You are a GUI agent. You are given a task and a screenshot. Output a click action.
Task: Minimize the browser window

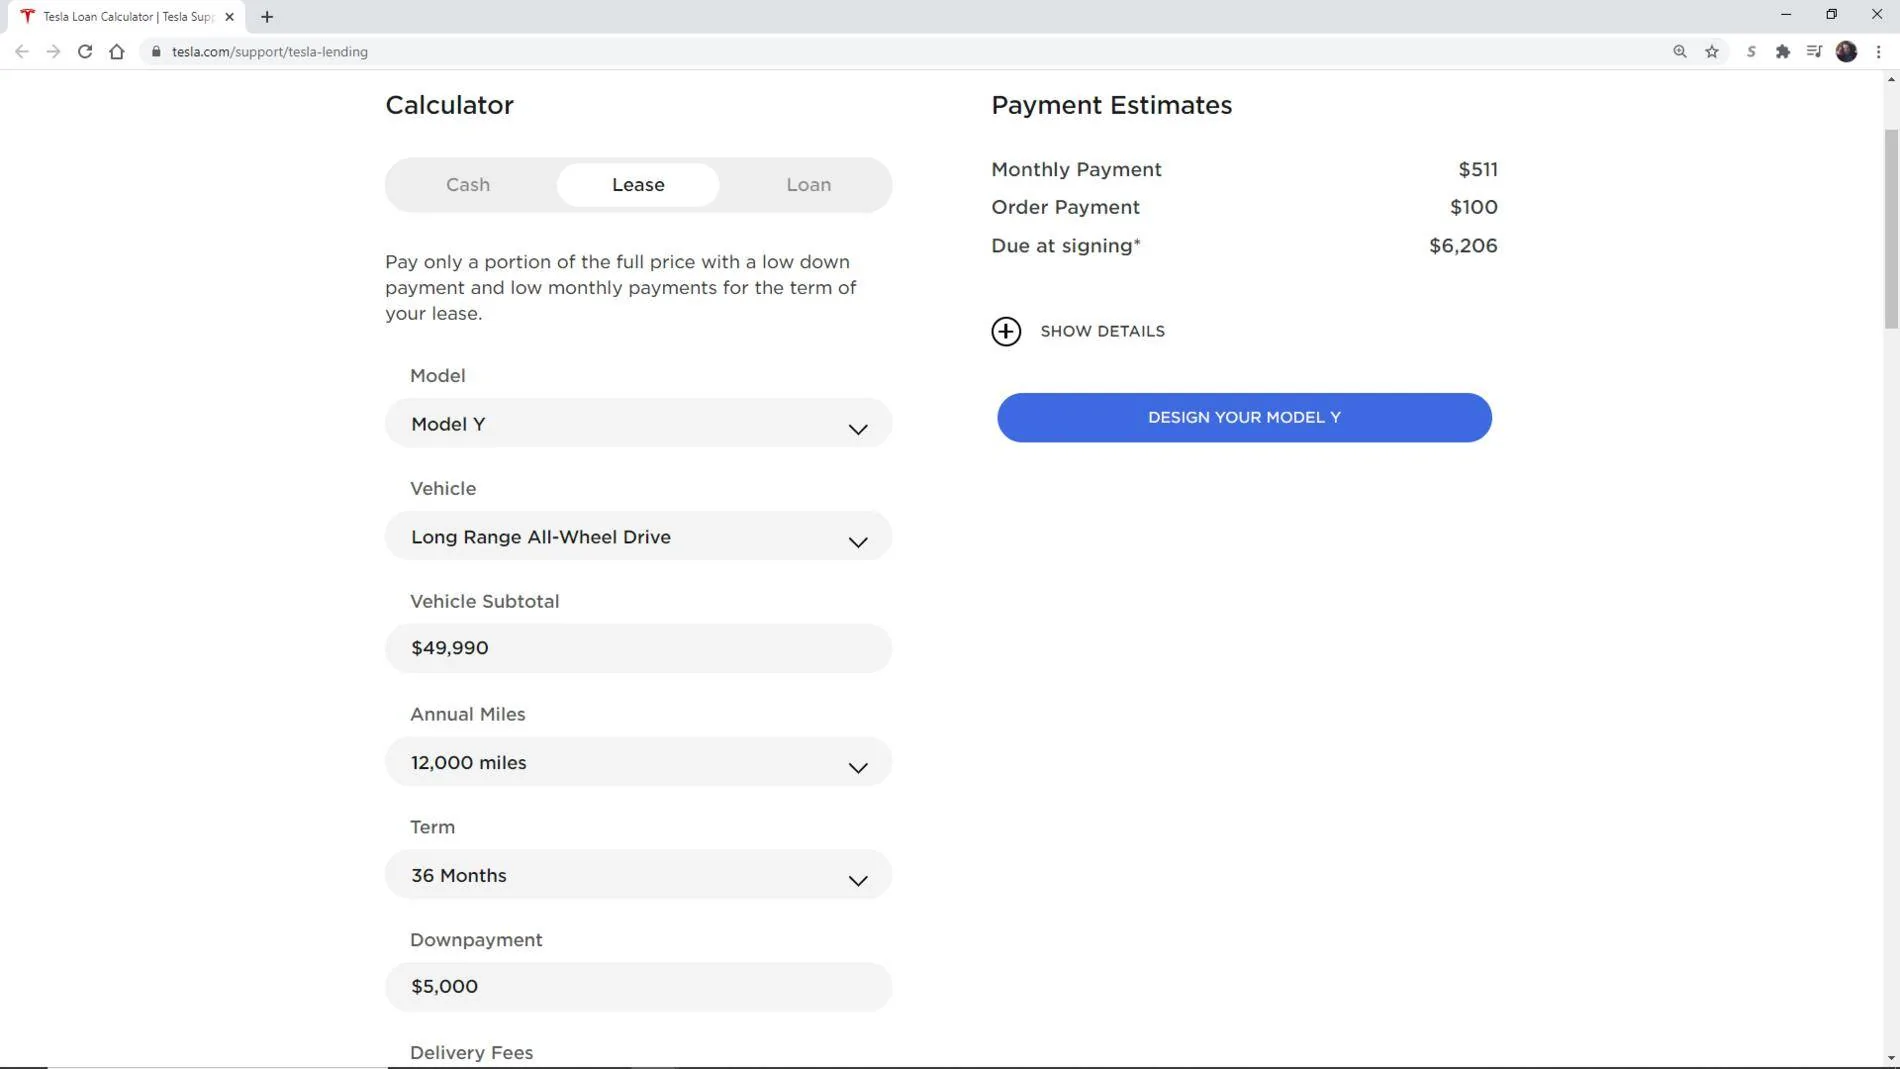pyautogui.click(x=1786, y=15)
